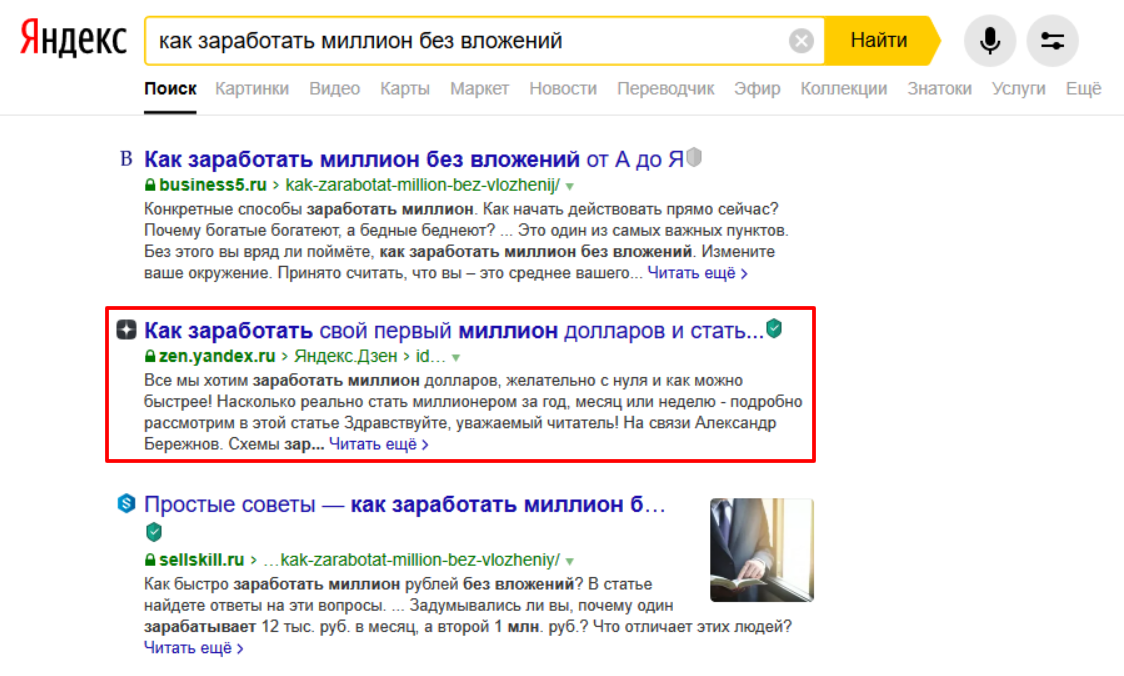The height and width of the screenshot is (676, 1124).
Task: Open the zen.yandex.ru domain link
Action: [217, 356]
